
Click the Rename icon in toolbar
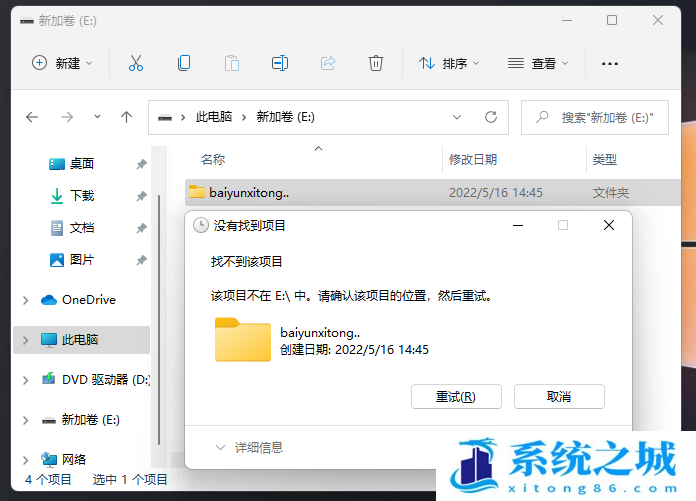tap(280, 63)
